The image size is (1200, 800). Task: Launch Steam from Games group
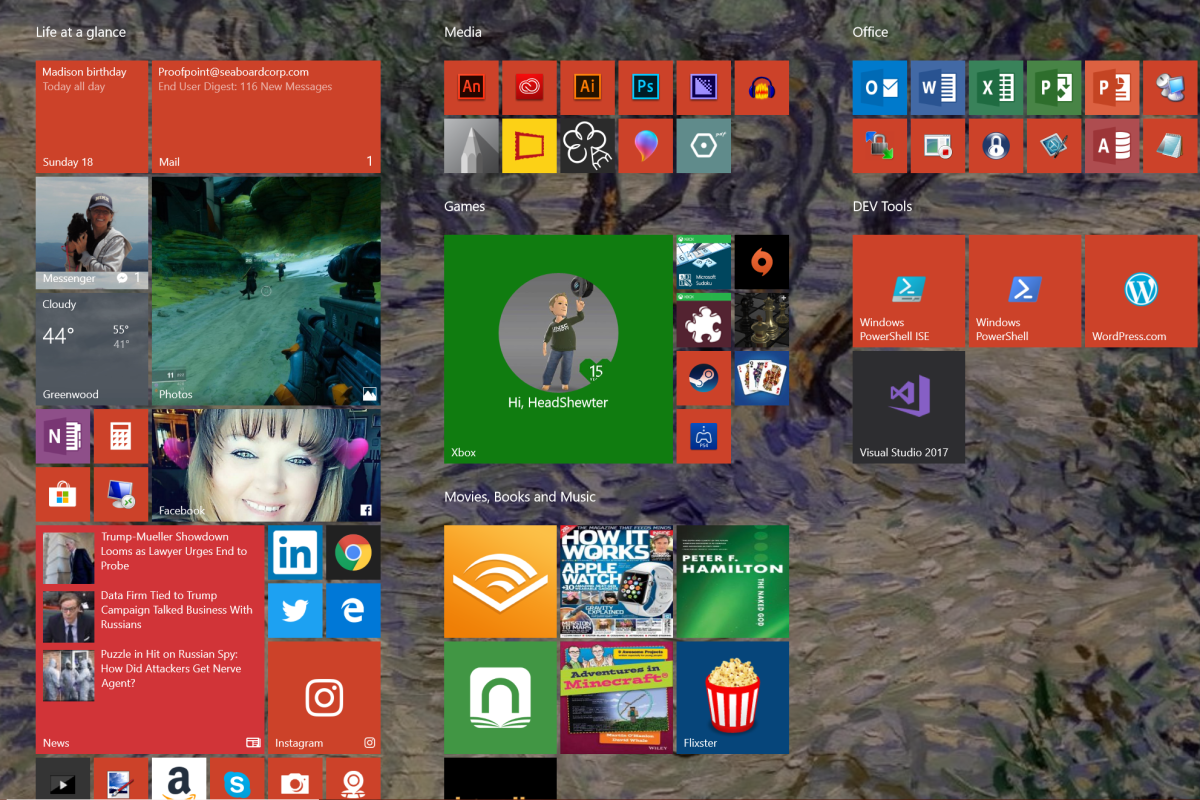(x=703, y=378)
